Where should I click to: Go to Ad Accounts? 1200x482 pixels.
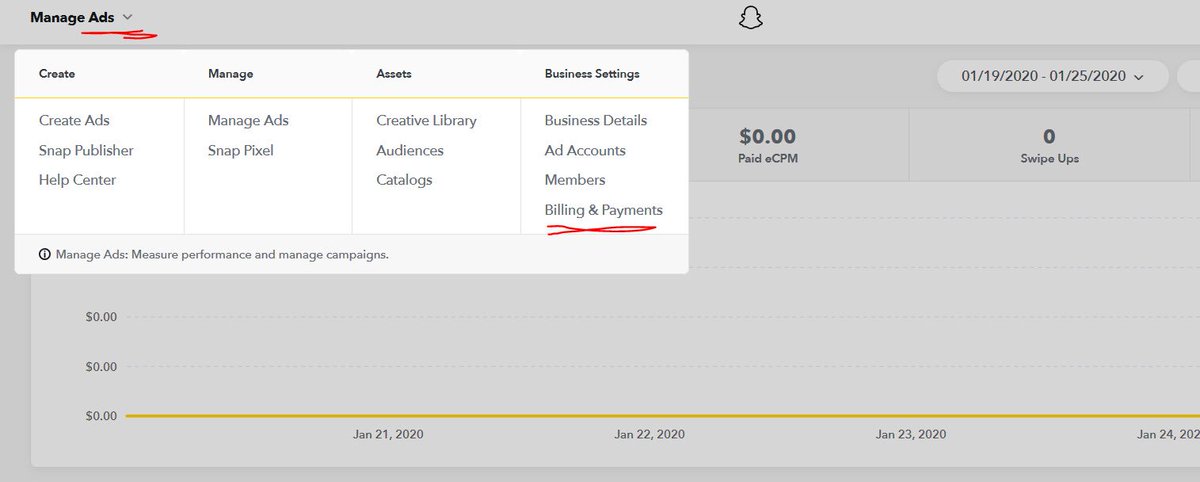point(585,150)
